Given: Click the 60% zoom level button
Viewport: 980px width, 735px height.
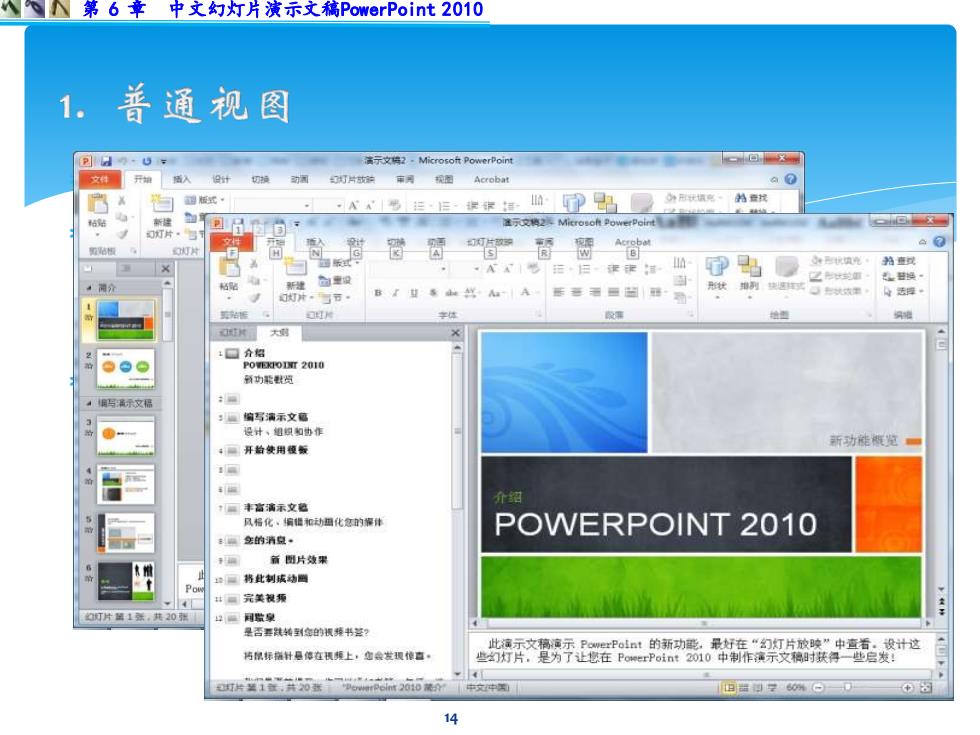Looking at the screenshot, I should (796, 688).
